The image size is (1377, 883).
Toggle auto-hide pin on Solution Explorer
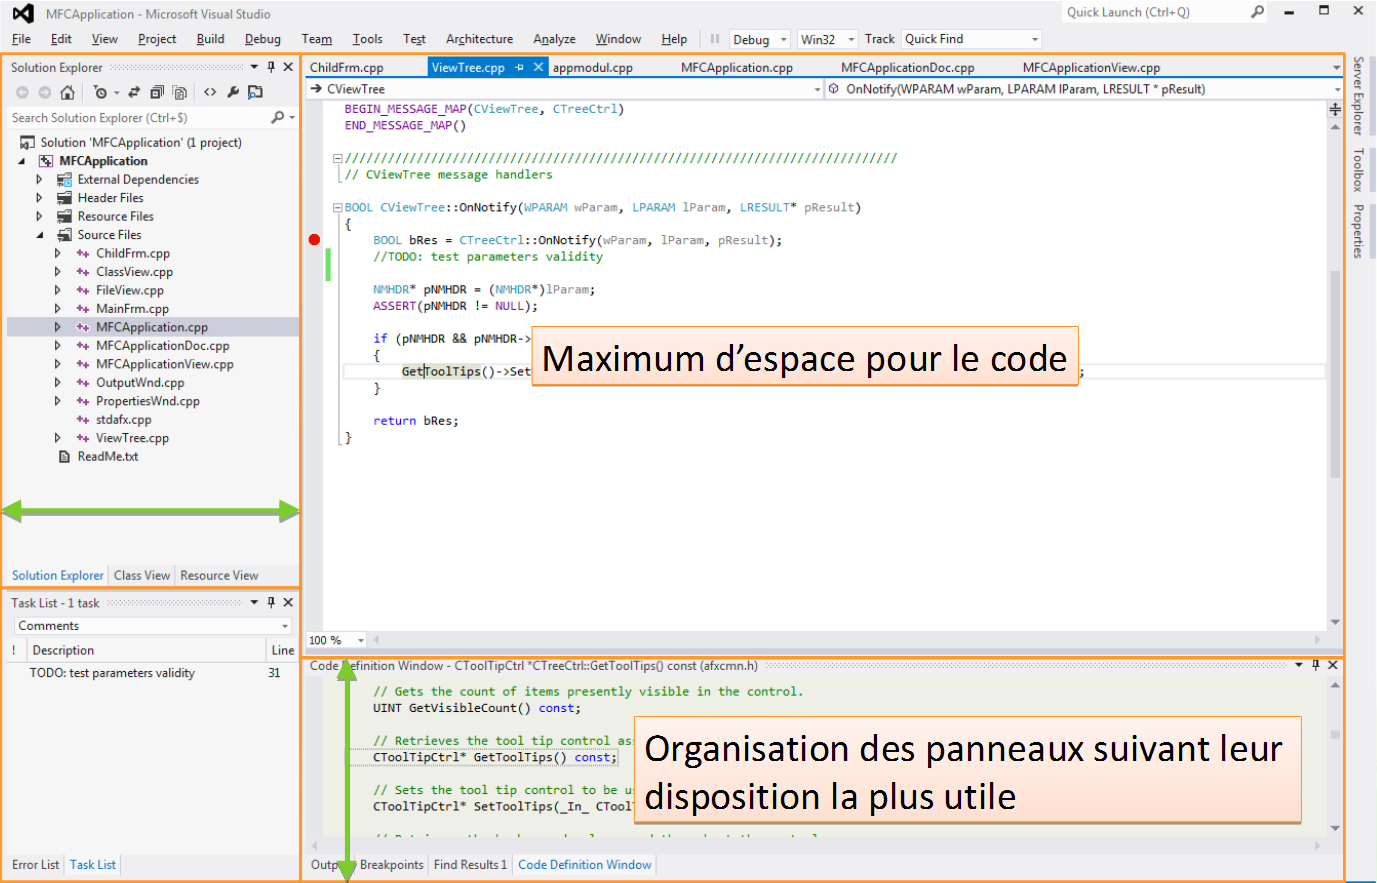tap(271, 67)
